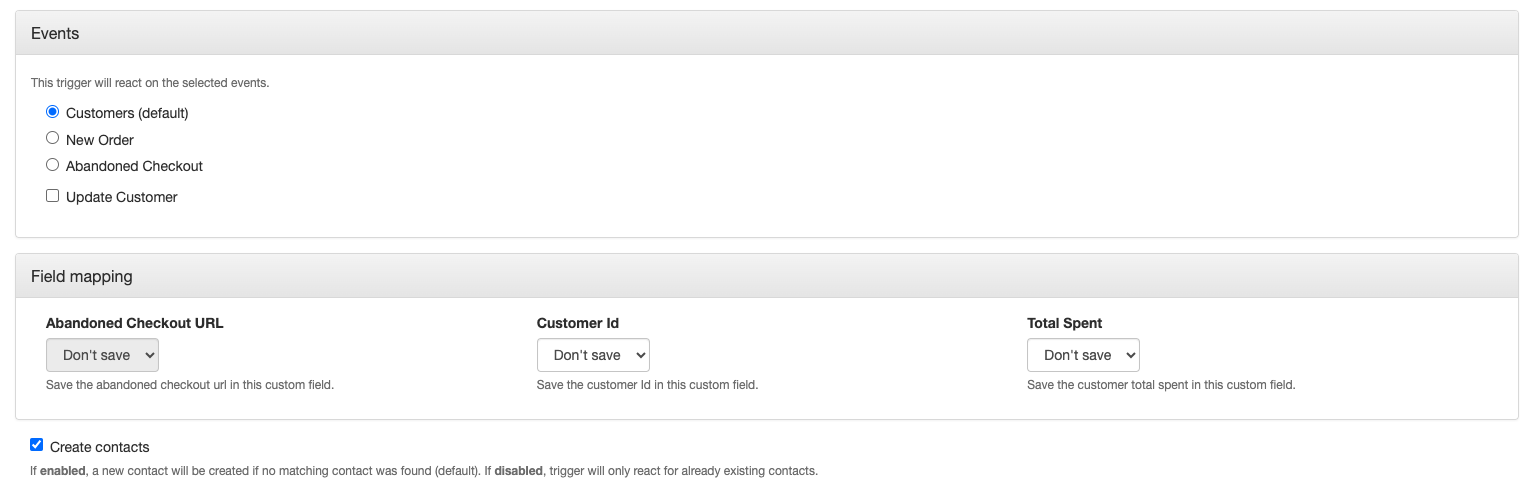Open the Abandoned Checkout URL dropdown
Viewport: 1533px width, 492px height.
pyautogui.click(x=102, y=355)
